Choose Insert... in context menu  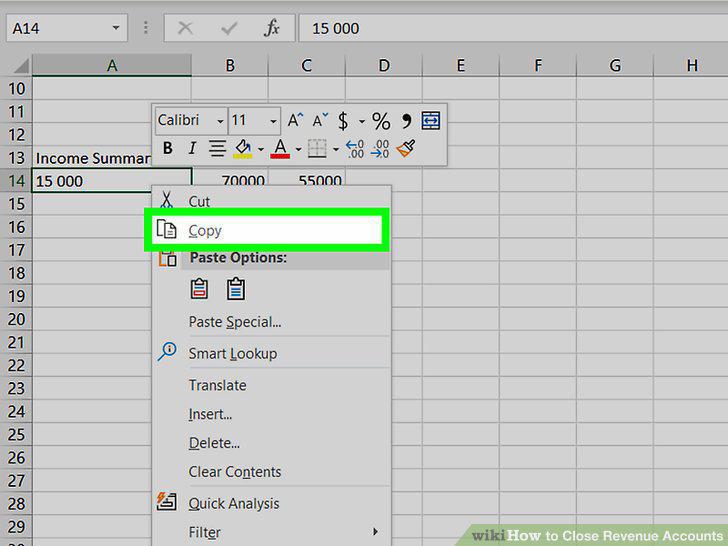click(x=272, y=414)
